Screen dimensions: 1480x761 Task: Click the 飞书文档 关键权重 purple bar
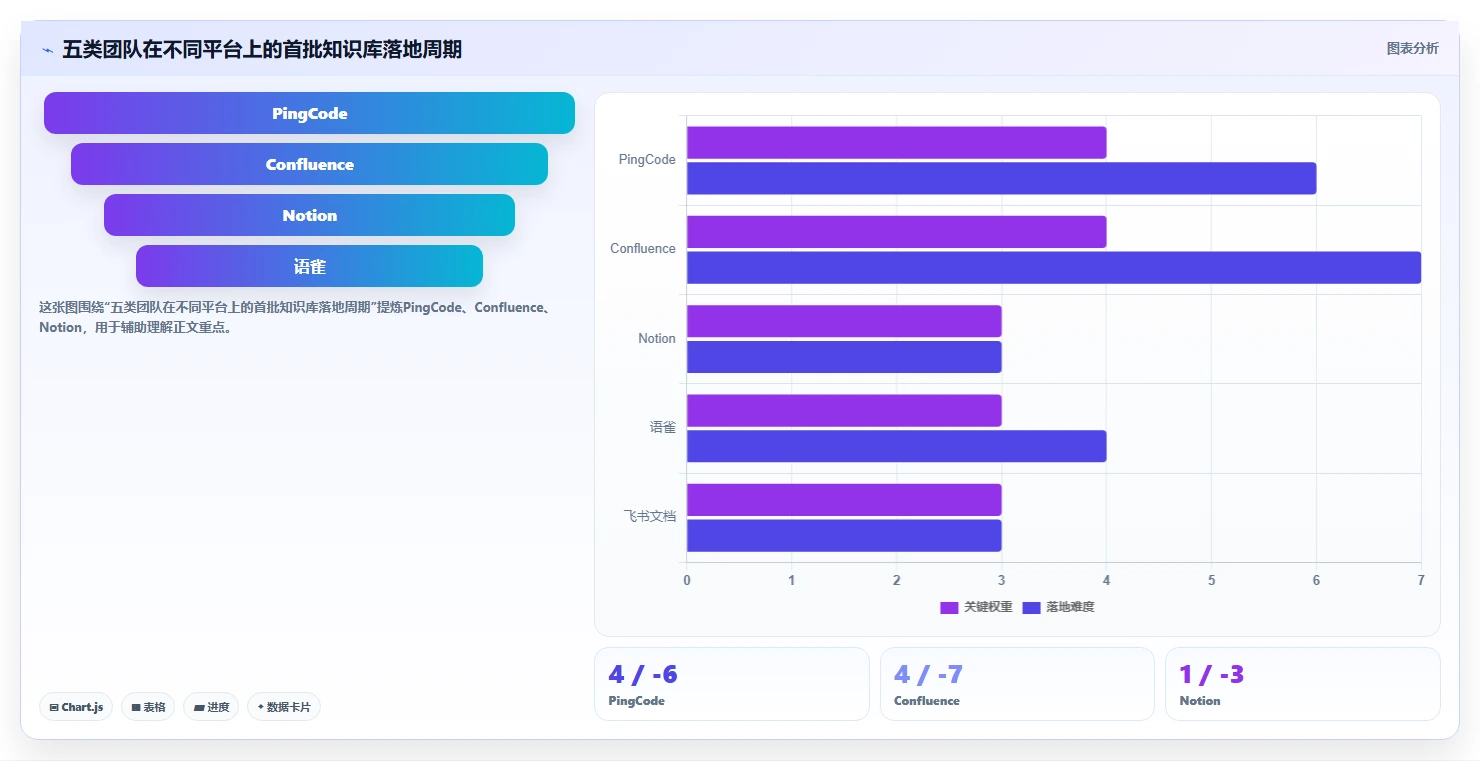[x=844, y=500]
